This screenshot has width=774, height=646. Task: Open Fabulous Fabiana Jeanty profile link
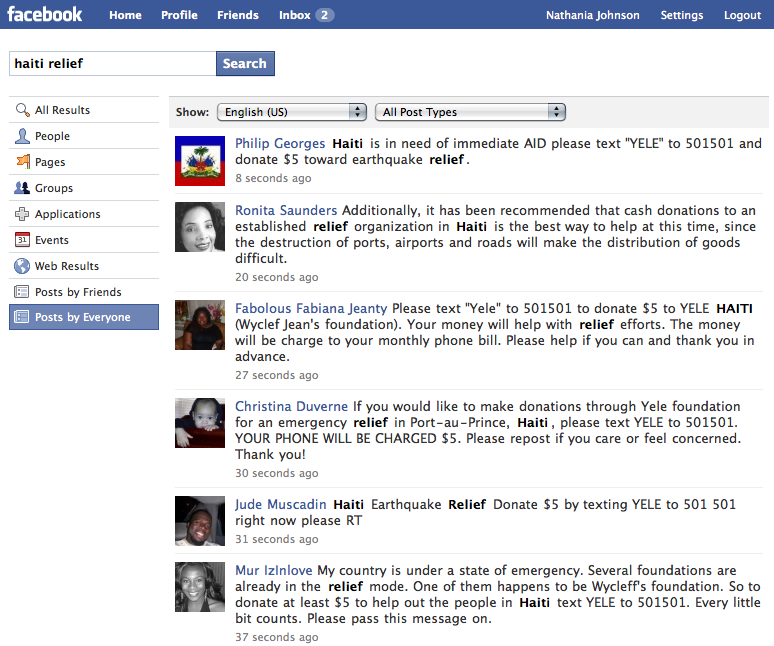[311, 308]
